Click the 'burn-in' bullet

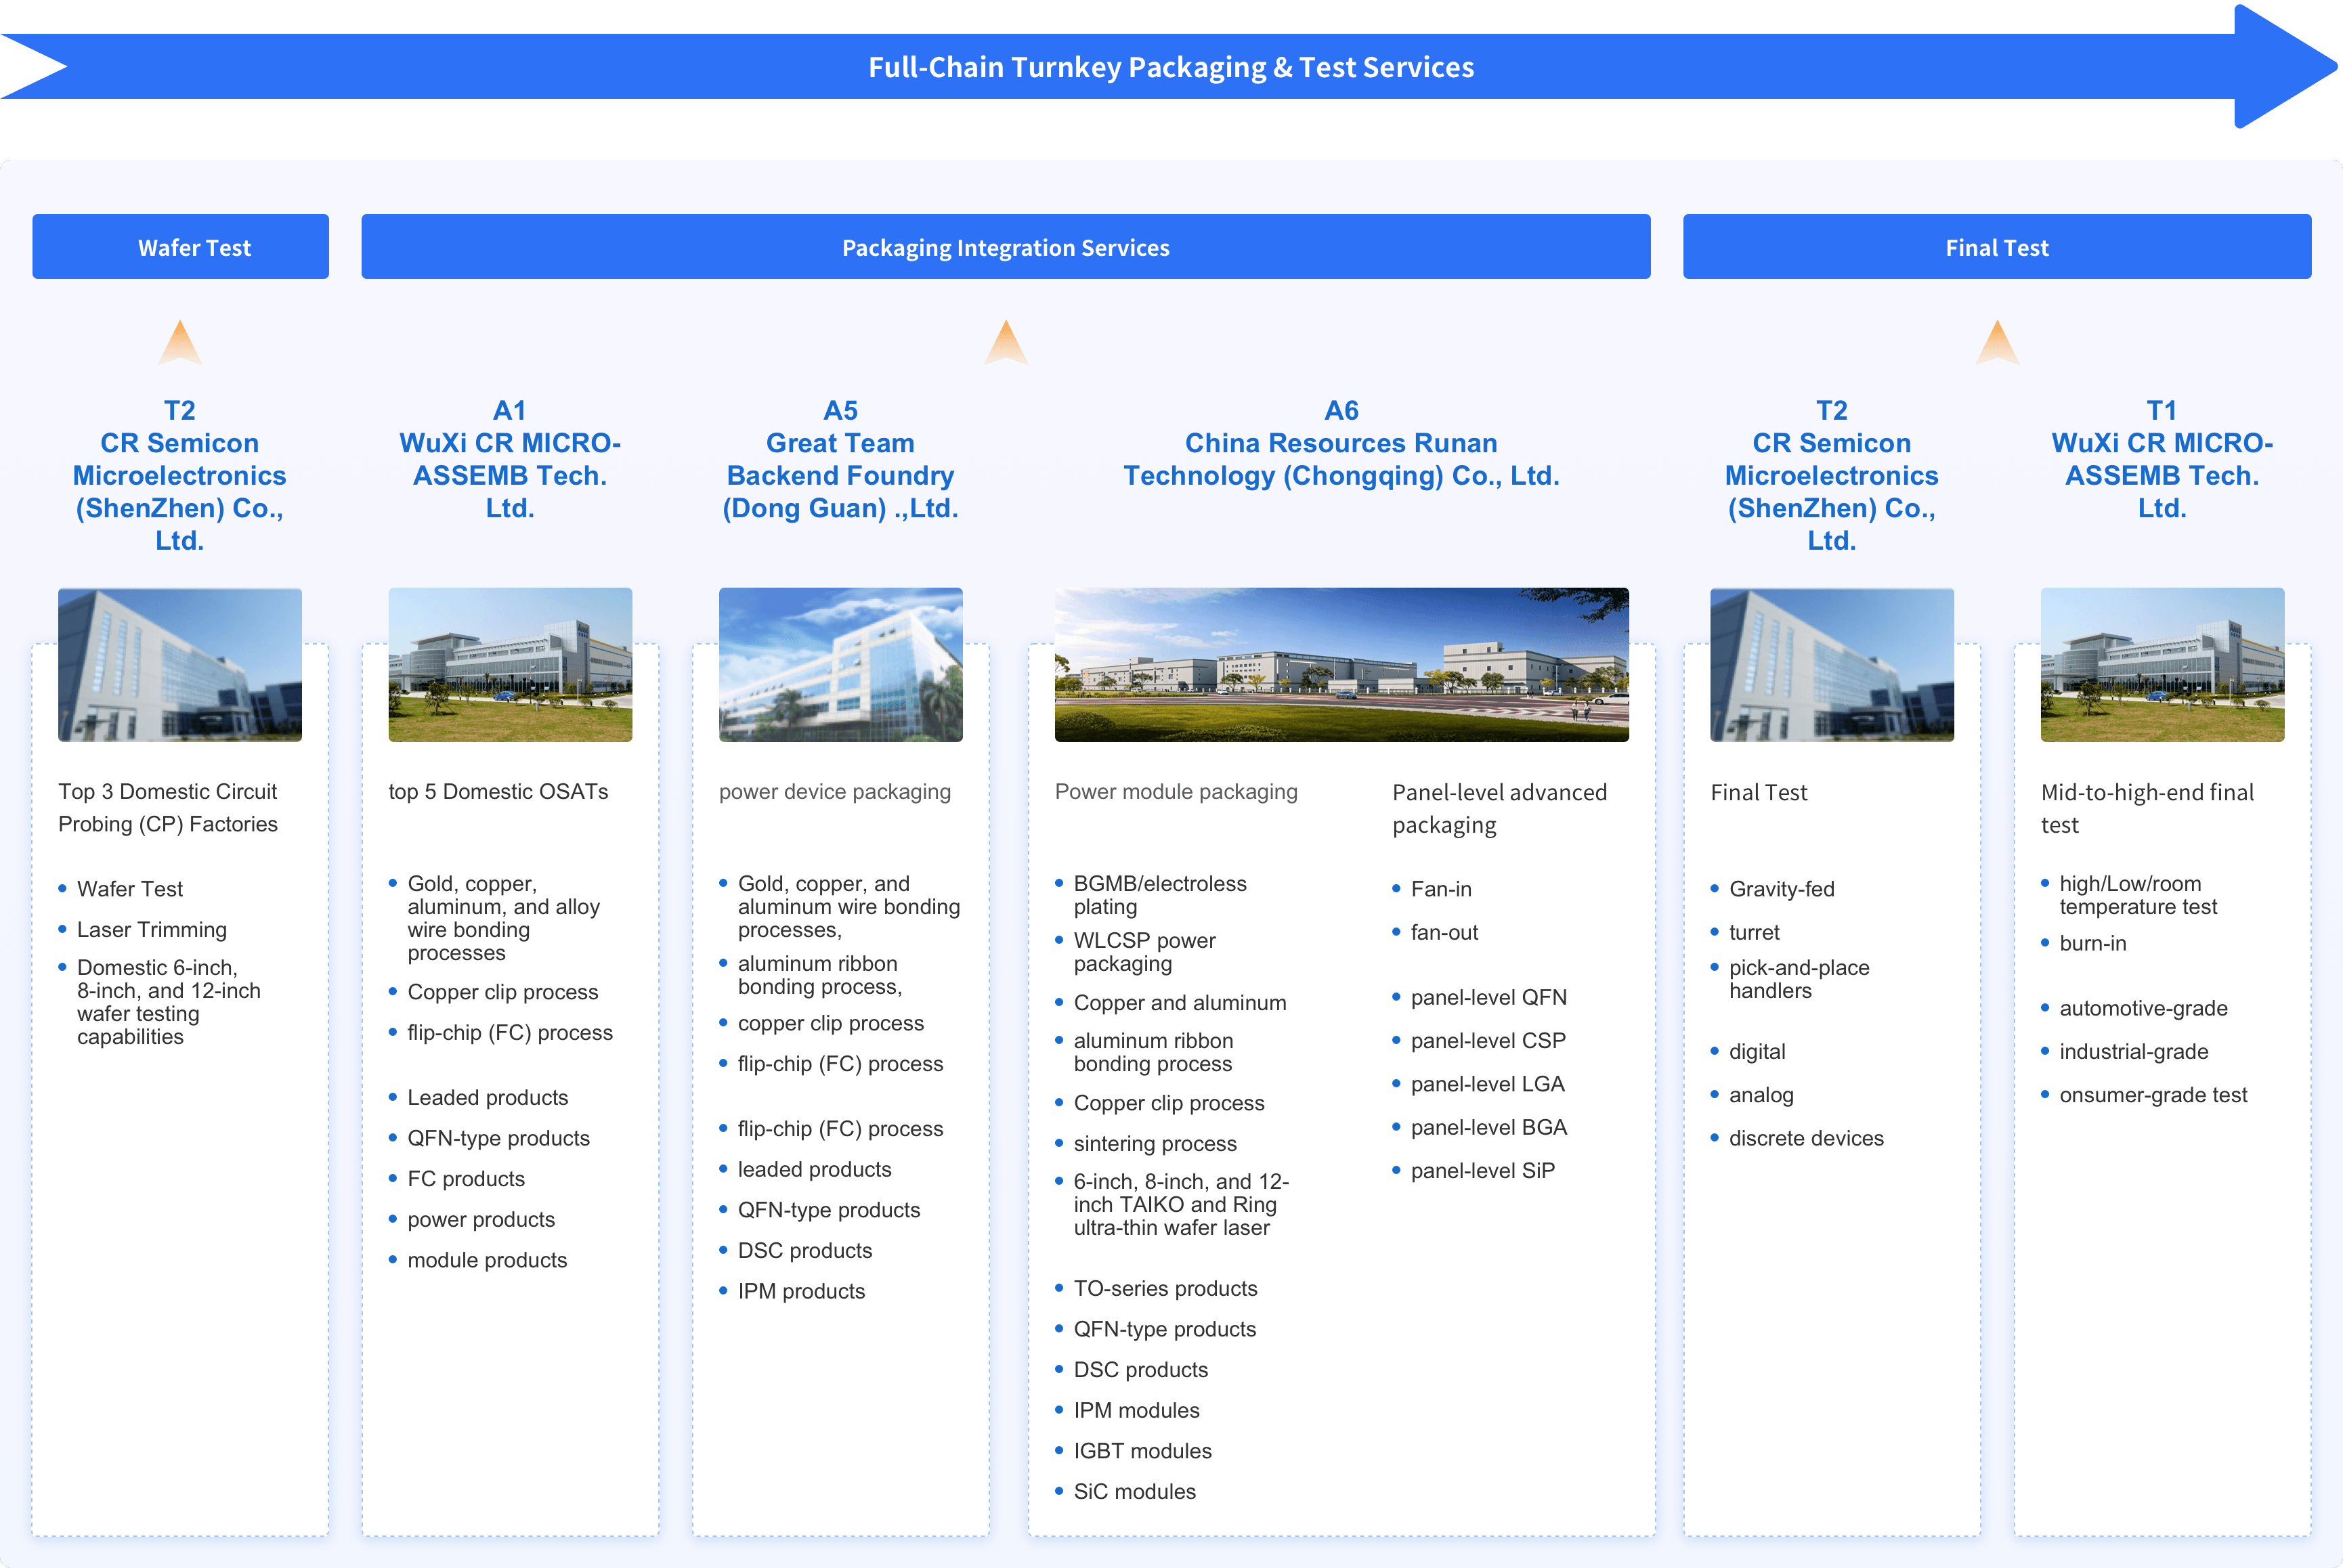click(2093, 943)
